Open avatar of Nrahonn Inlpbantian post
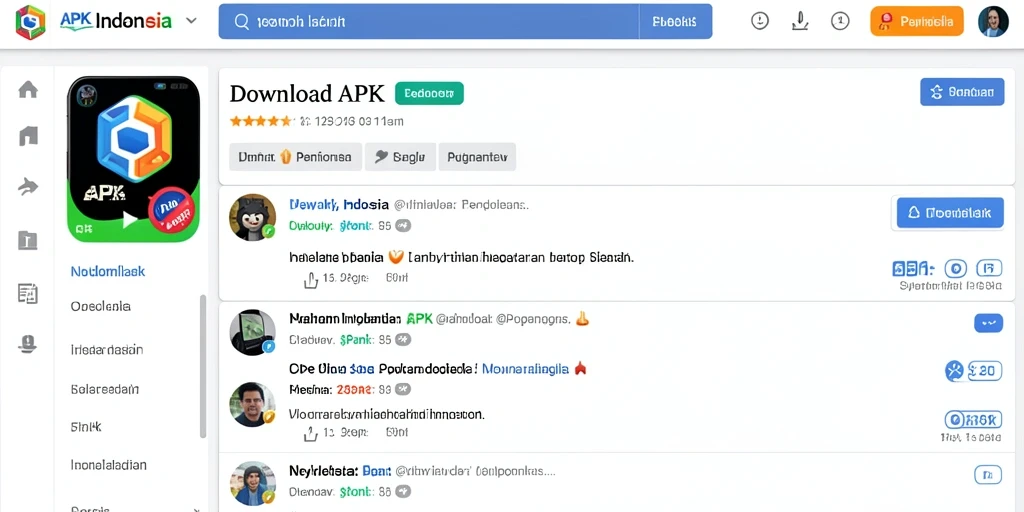The image size is (1024, 512). (252, 332)
